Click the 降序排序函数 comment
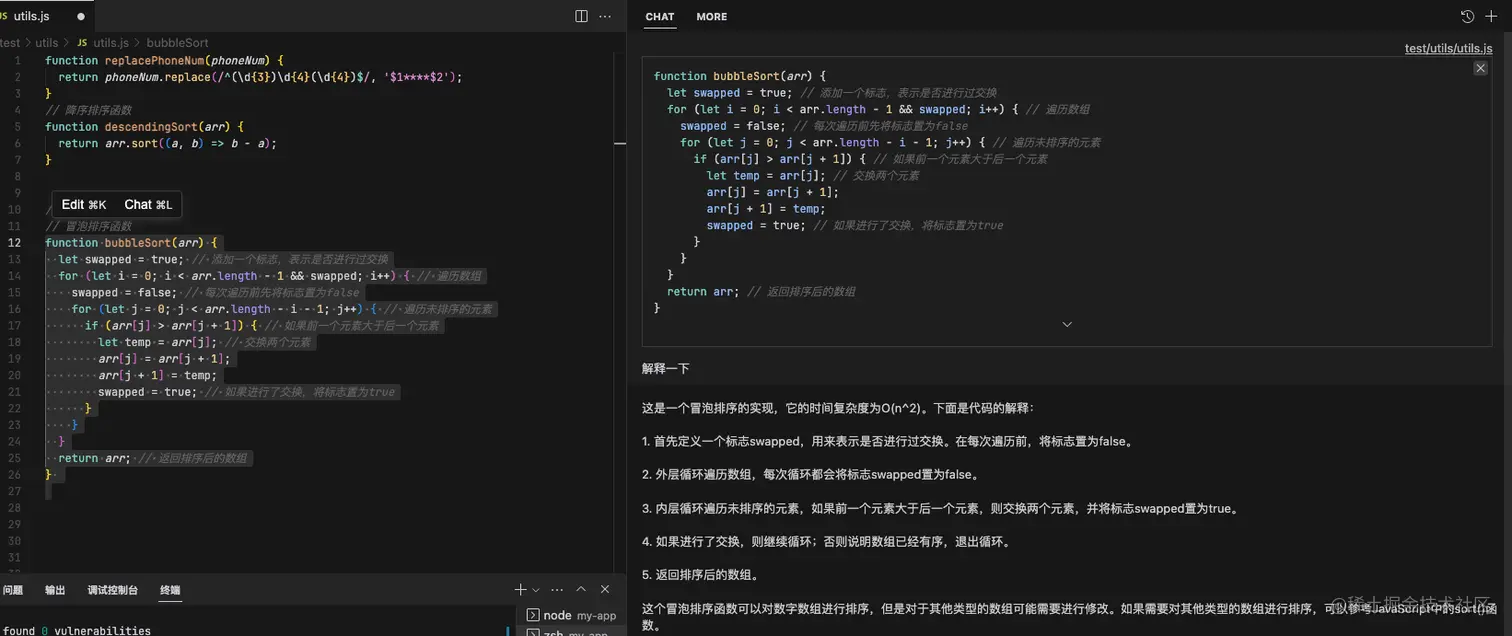The width and height of the screenshot is (1512, 636). pyautogui.click(x=88, y=110)
